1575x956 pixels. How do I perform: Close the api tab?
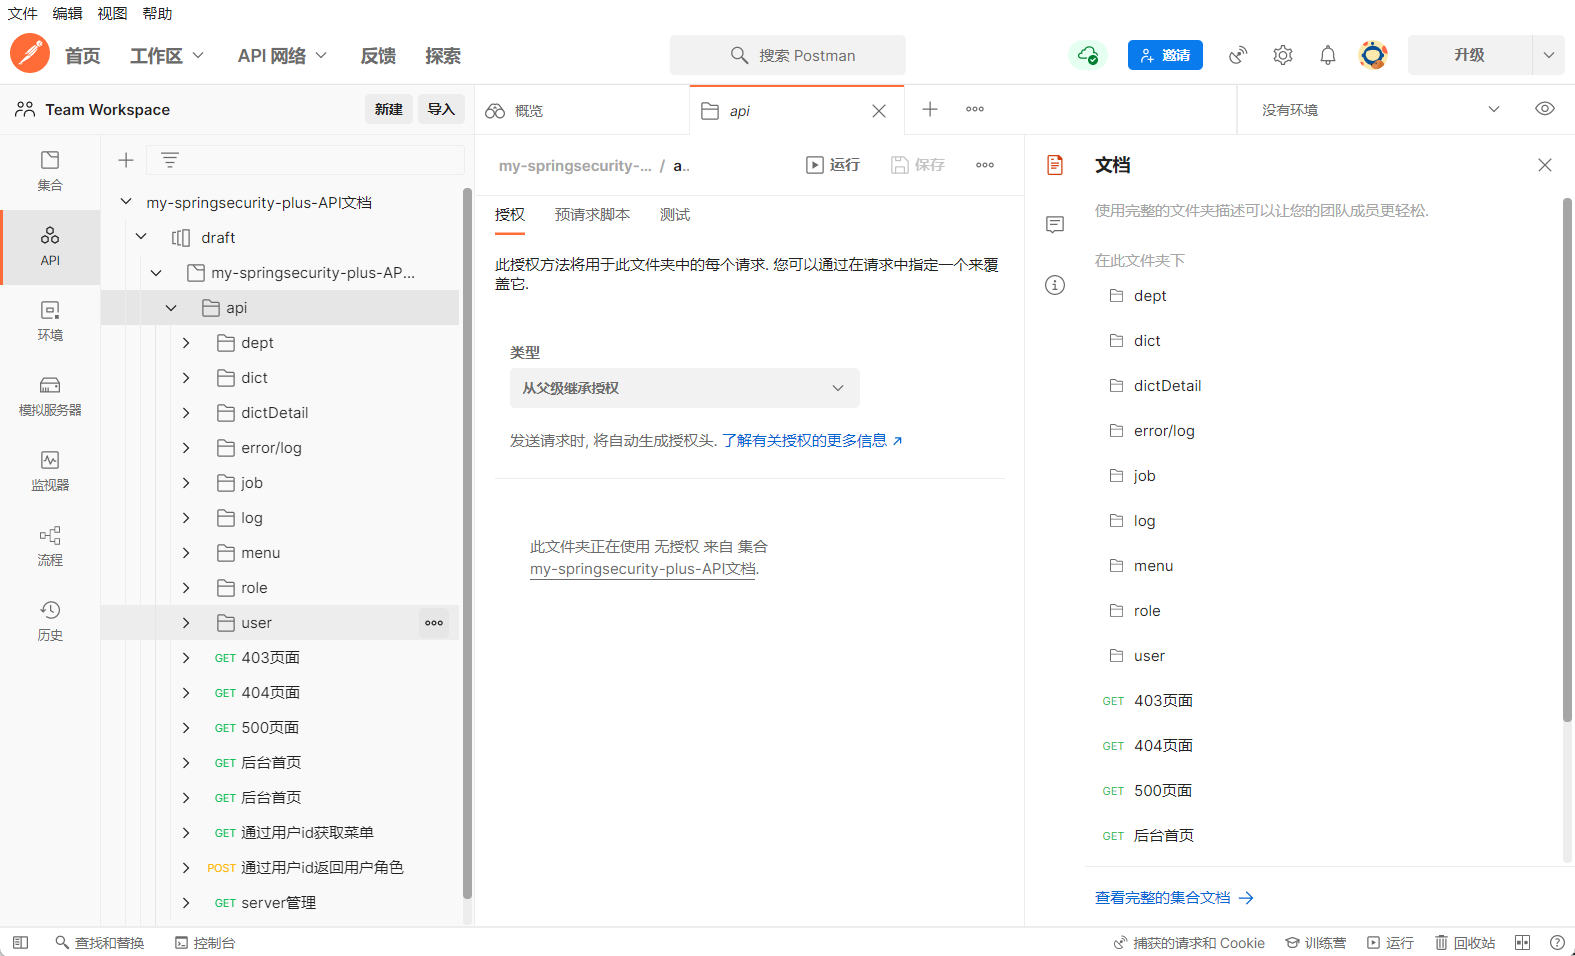tap(879, 111)
